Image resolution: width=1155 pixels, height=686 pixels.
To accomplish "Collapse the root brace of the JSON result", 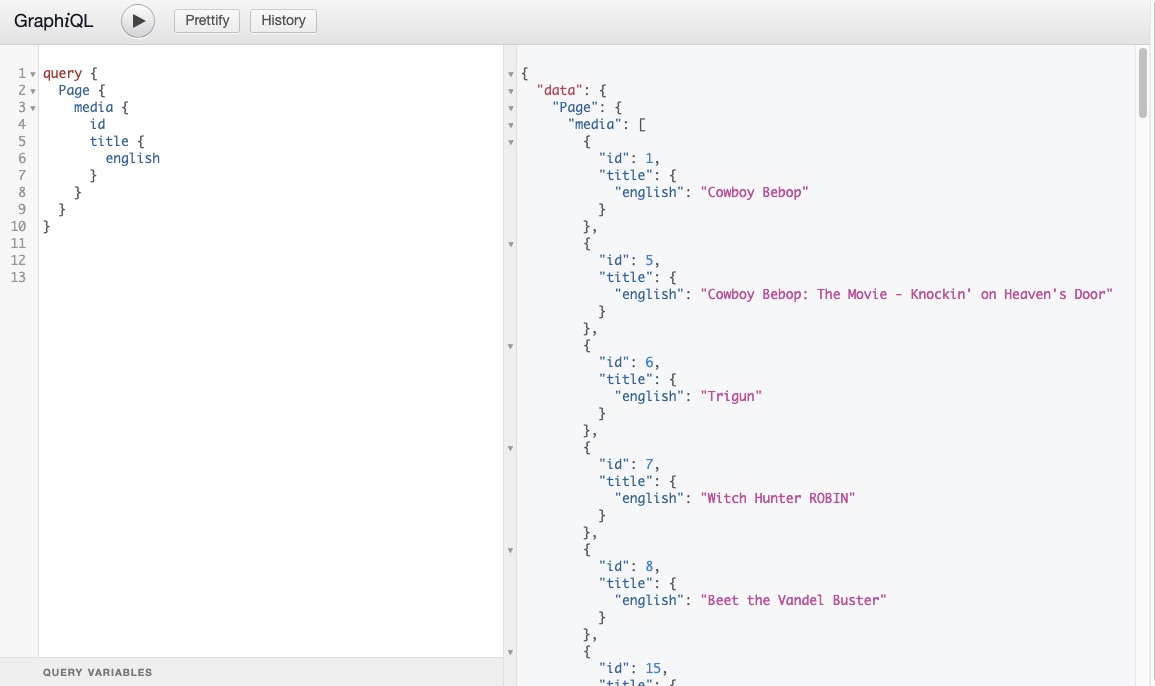I will 510,74.
